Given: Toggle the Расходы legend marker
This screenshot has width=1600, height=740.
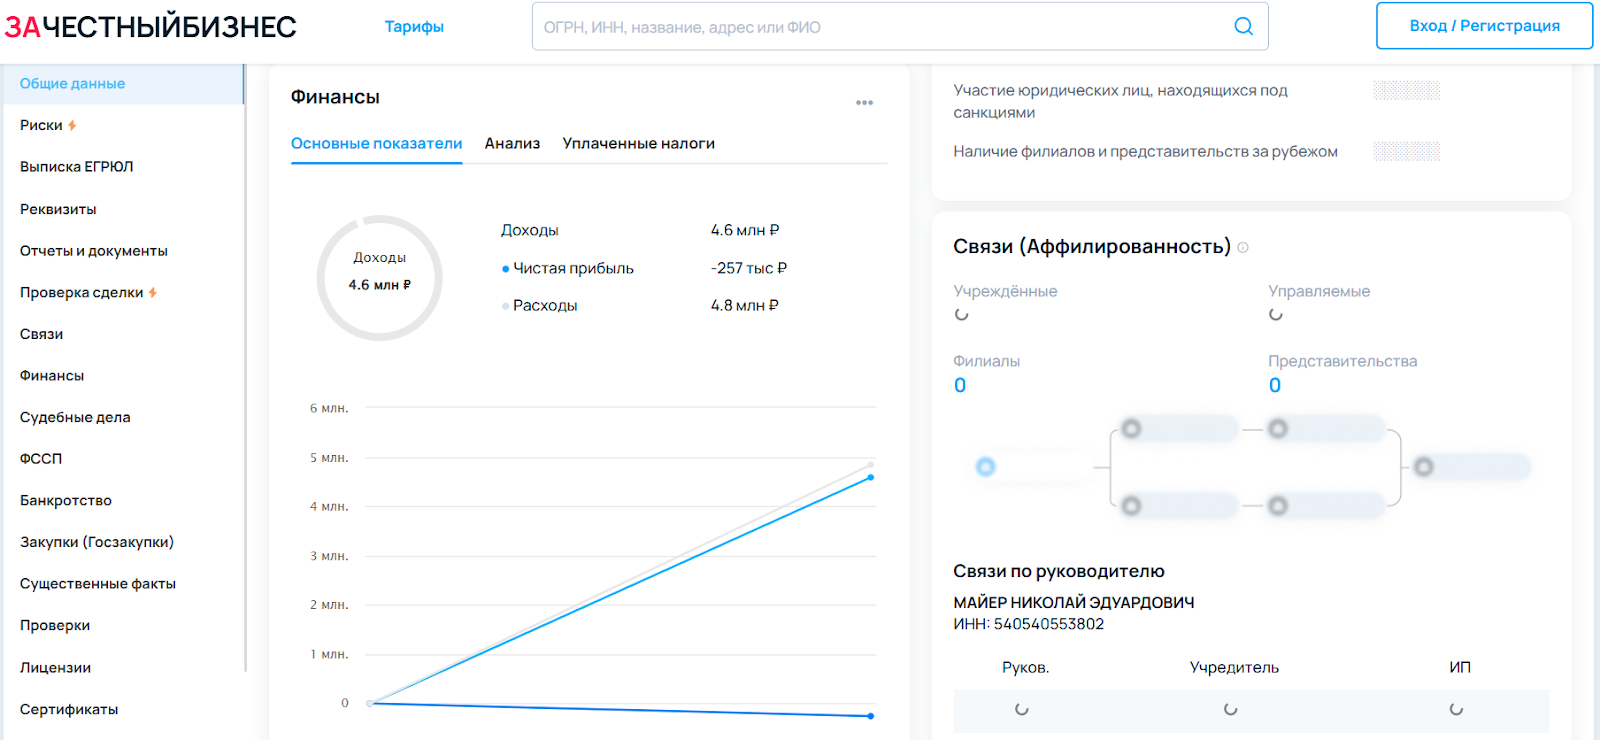Looking at the screenshot, I should [x=506, y=306].
